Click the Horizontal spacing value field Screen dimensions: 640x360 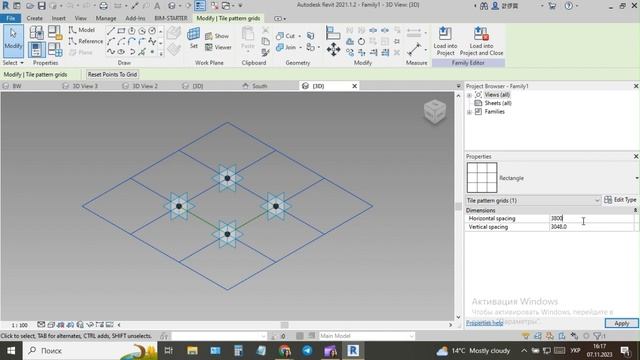(591, 218)
